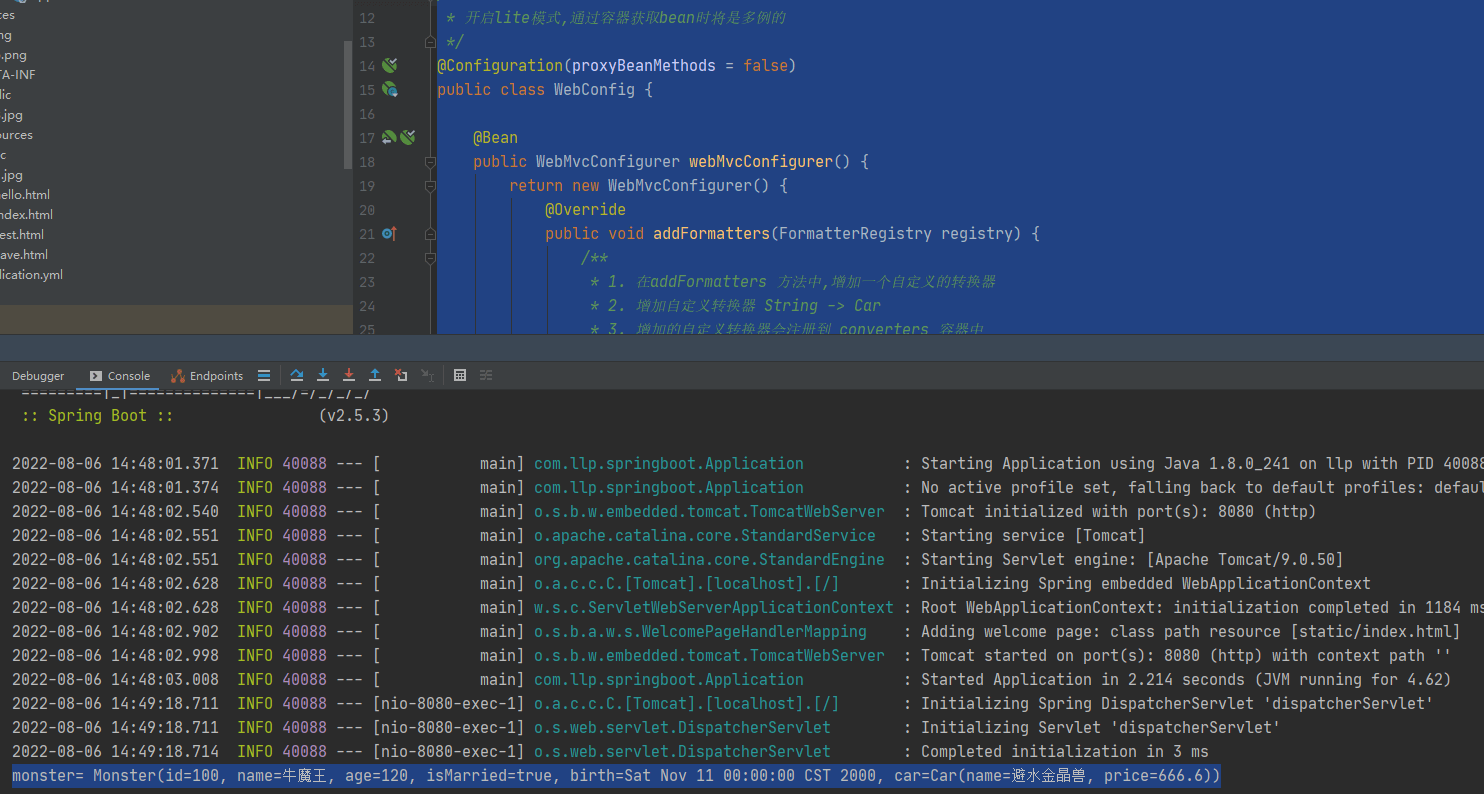The height and width of the screenshot is (794, 1484).
Task: Click the webMvcConfigurer method name on line 18
Action: 761,162
